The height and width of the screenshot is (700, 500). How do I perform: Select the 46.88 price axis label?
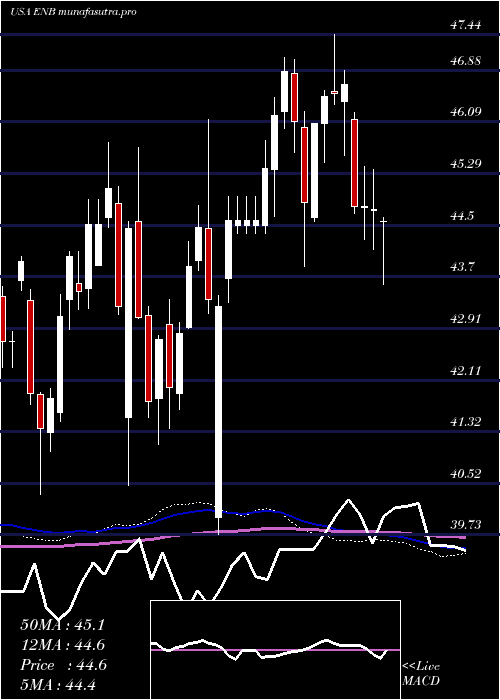[465, 60]
